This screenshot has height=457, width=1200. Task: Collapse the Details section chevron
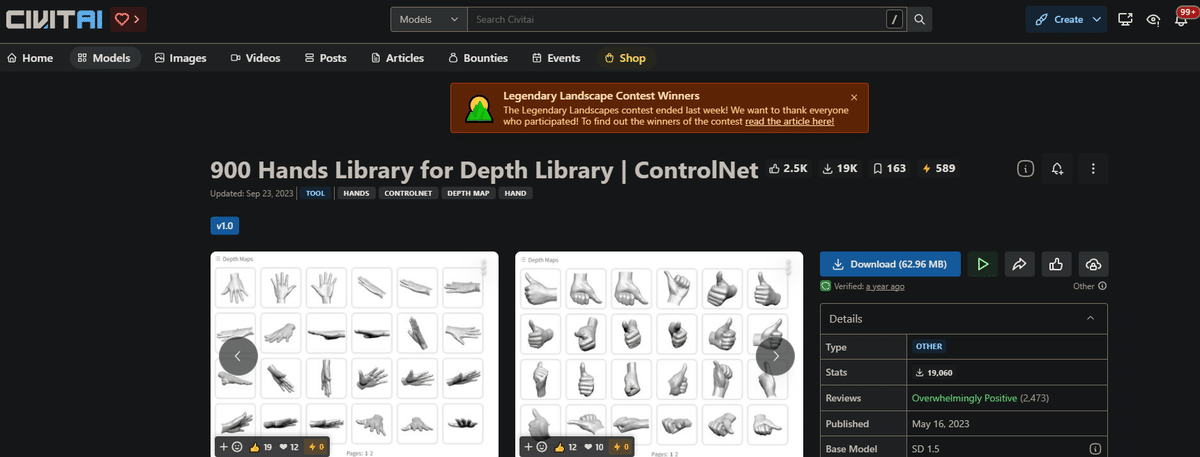[1090, 318]
